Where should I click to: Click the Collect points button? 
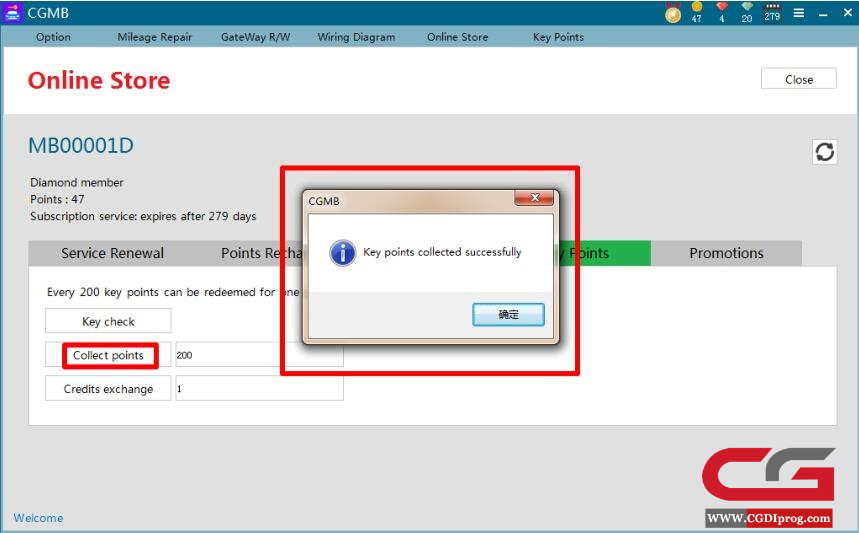pyautogui.click(x=108, y=355)
